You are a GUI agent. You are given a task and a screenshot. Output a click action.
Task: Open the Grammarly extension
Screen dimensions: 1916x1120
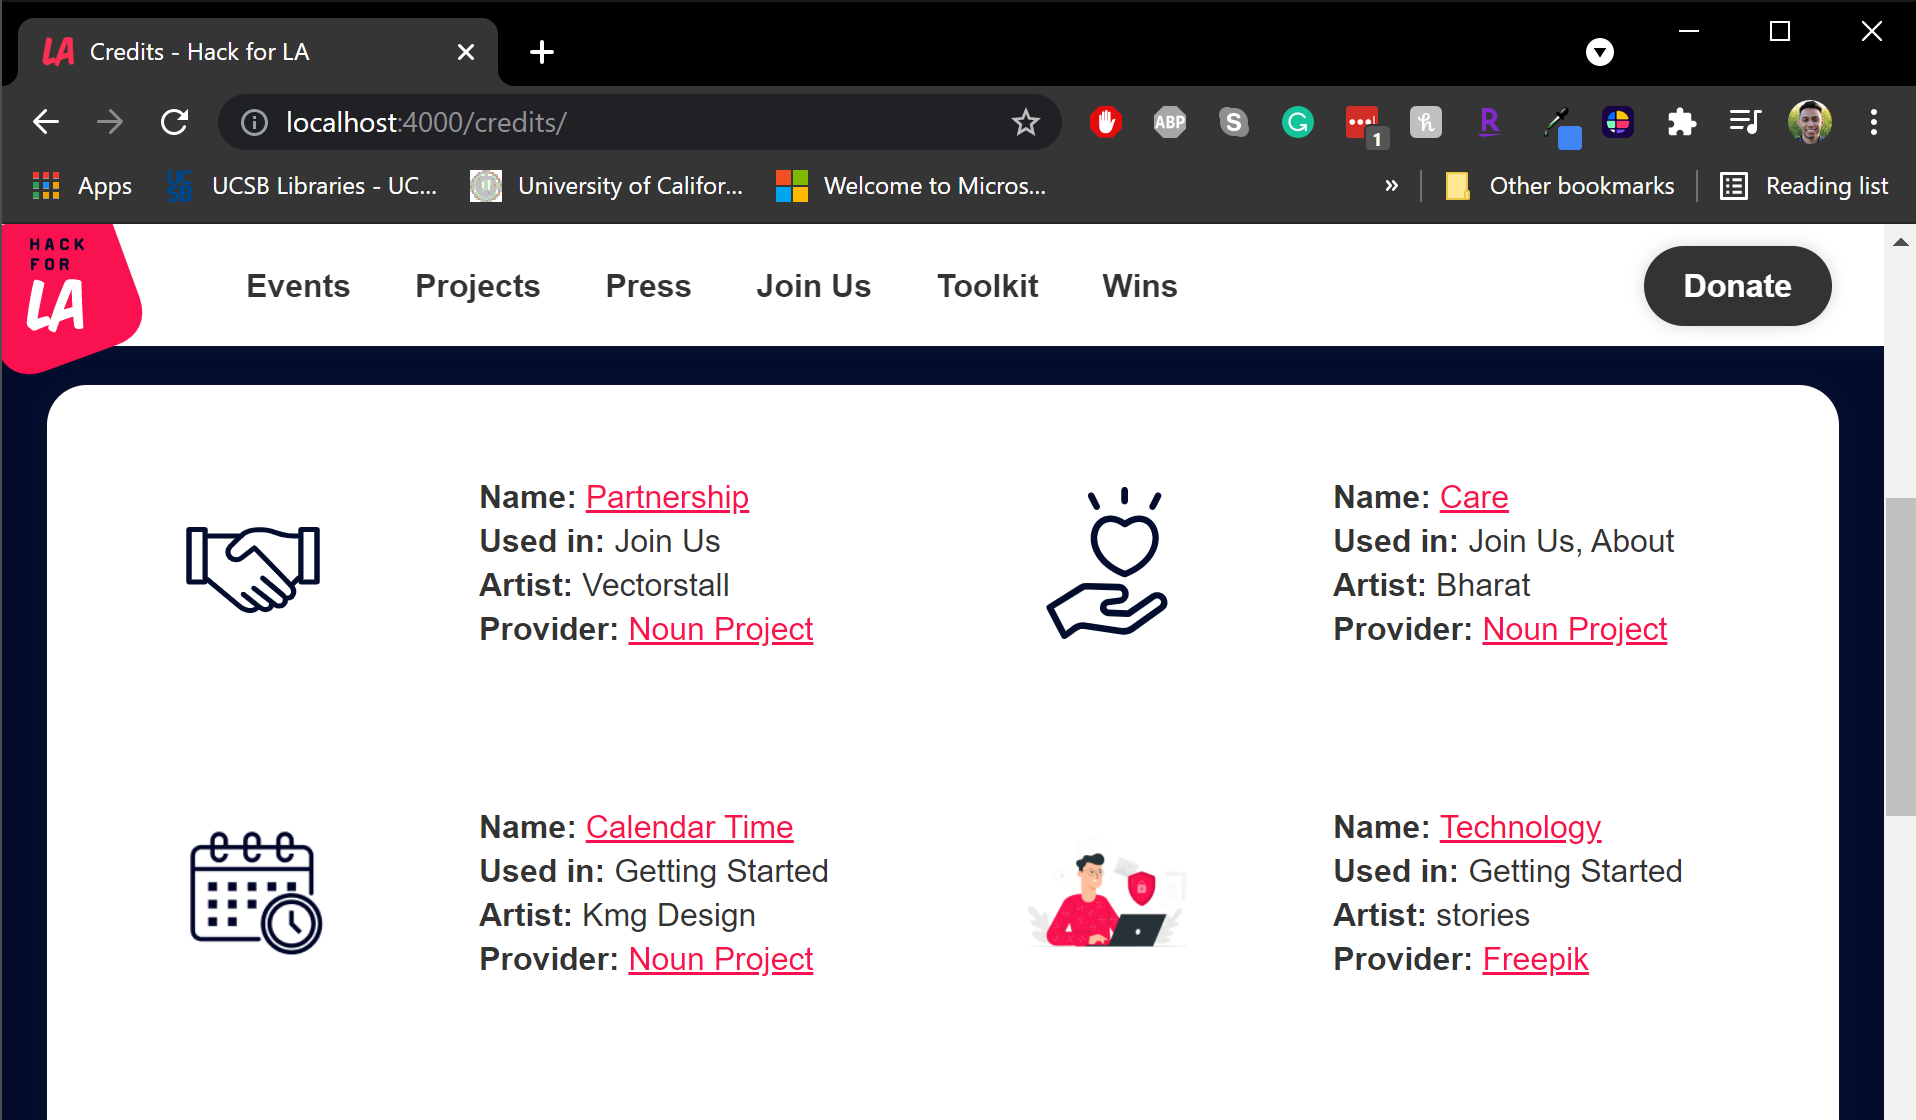[1297, 122]
